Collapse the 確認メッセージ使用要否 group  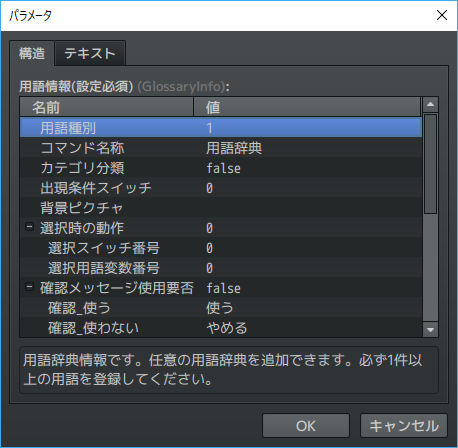pos(30,287)
